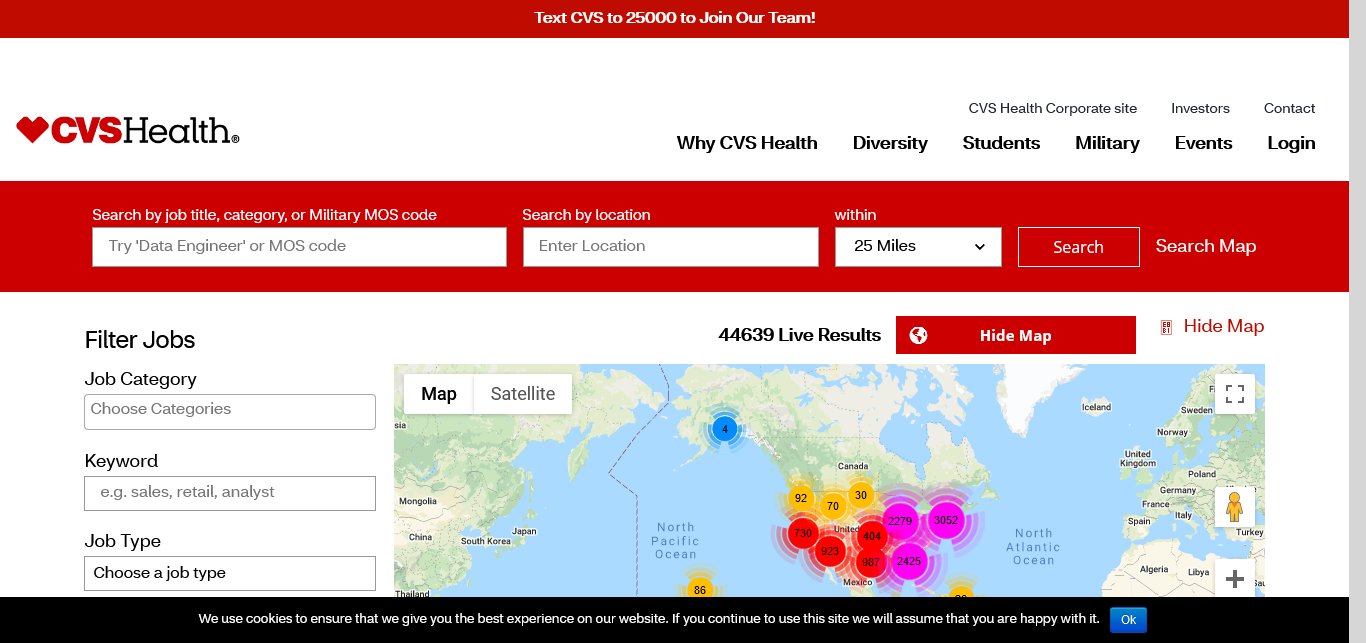The width and height of the screenshot is (1366, 643).
Task: Accept cookies with the Ok button
Action: point(1128,620)
